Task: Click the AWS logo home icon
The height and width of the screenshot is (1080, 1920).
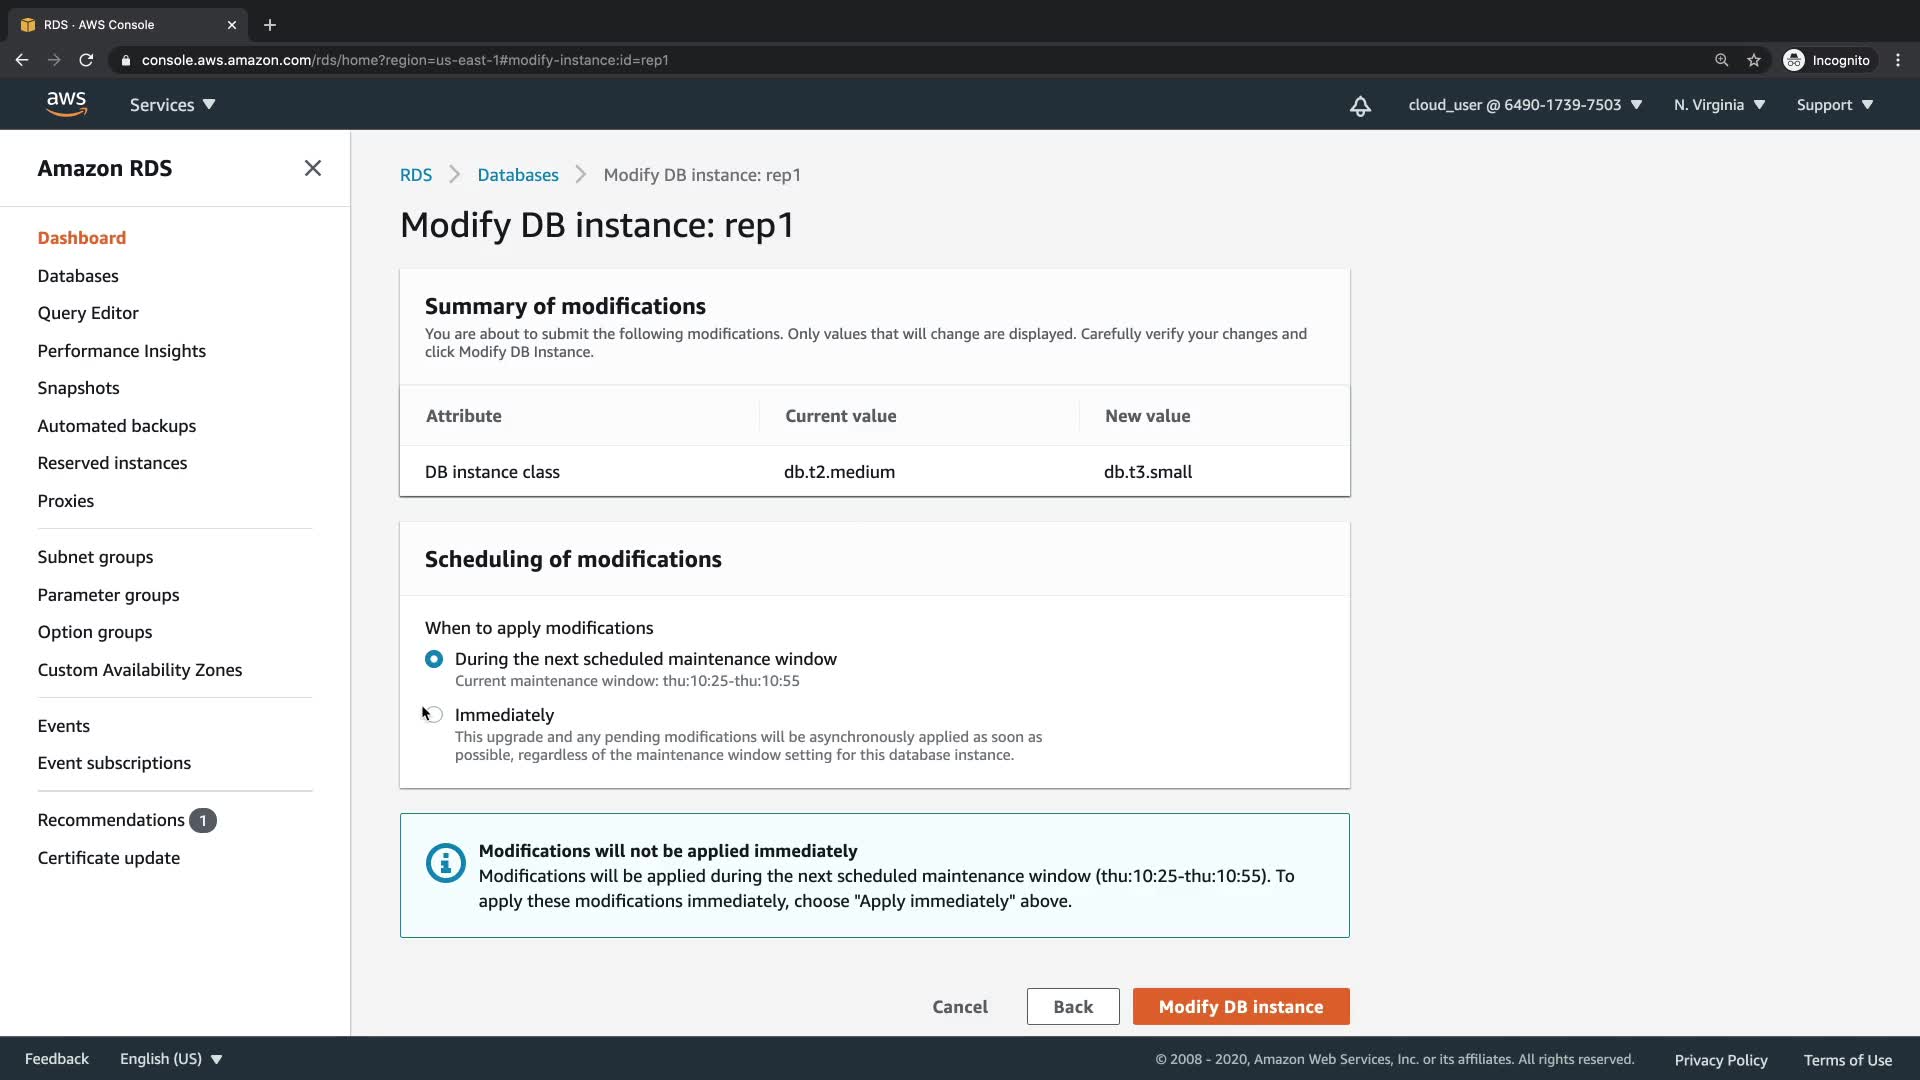Action: pyautogui.click(x=66, y=104)
